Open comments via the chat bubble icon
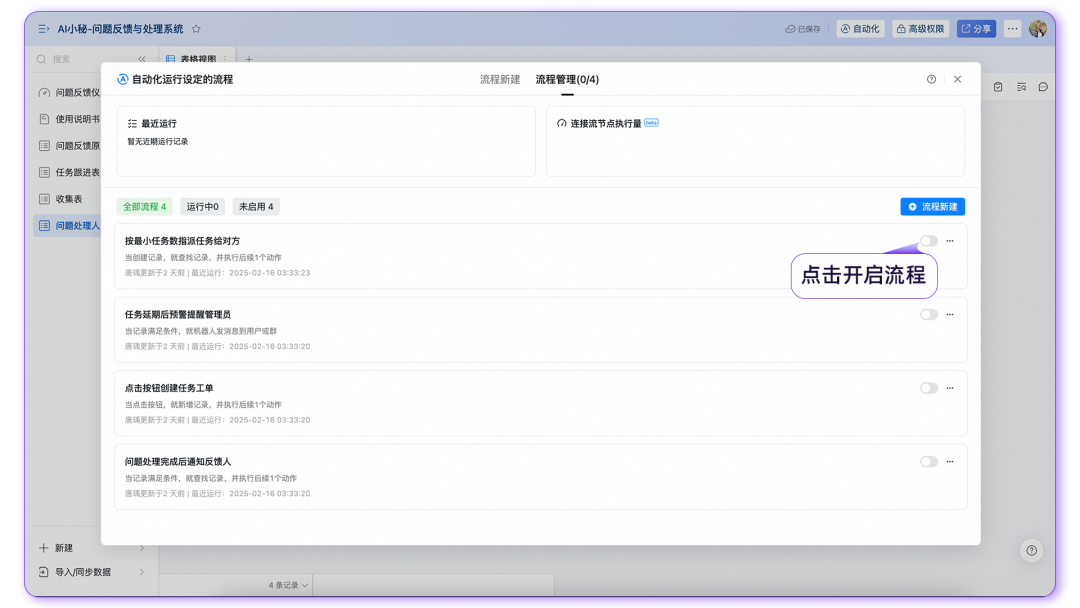The height and width of the screenshot is (608, 1080). (x=1043, y=87)
